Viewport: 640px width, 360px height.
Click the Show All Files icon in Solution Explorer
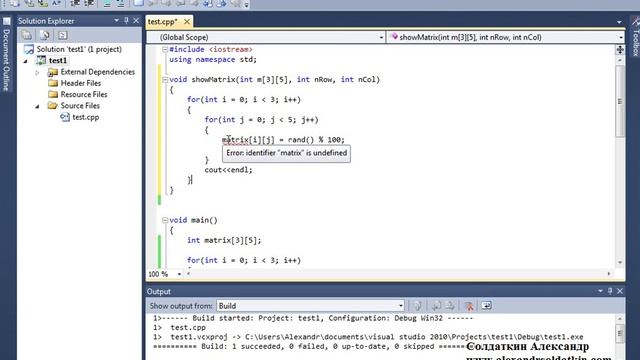tap(44, 36)
